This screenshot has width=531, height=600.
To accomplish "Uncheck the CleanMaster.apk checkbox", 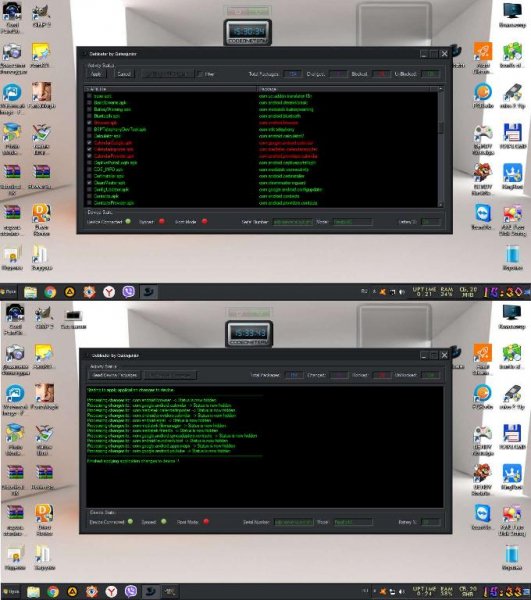I will 90,183.
